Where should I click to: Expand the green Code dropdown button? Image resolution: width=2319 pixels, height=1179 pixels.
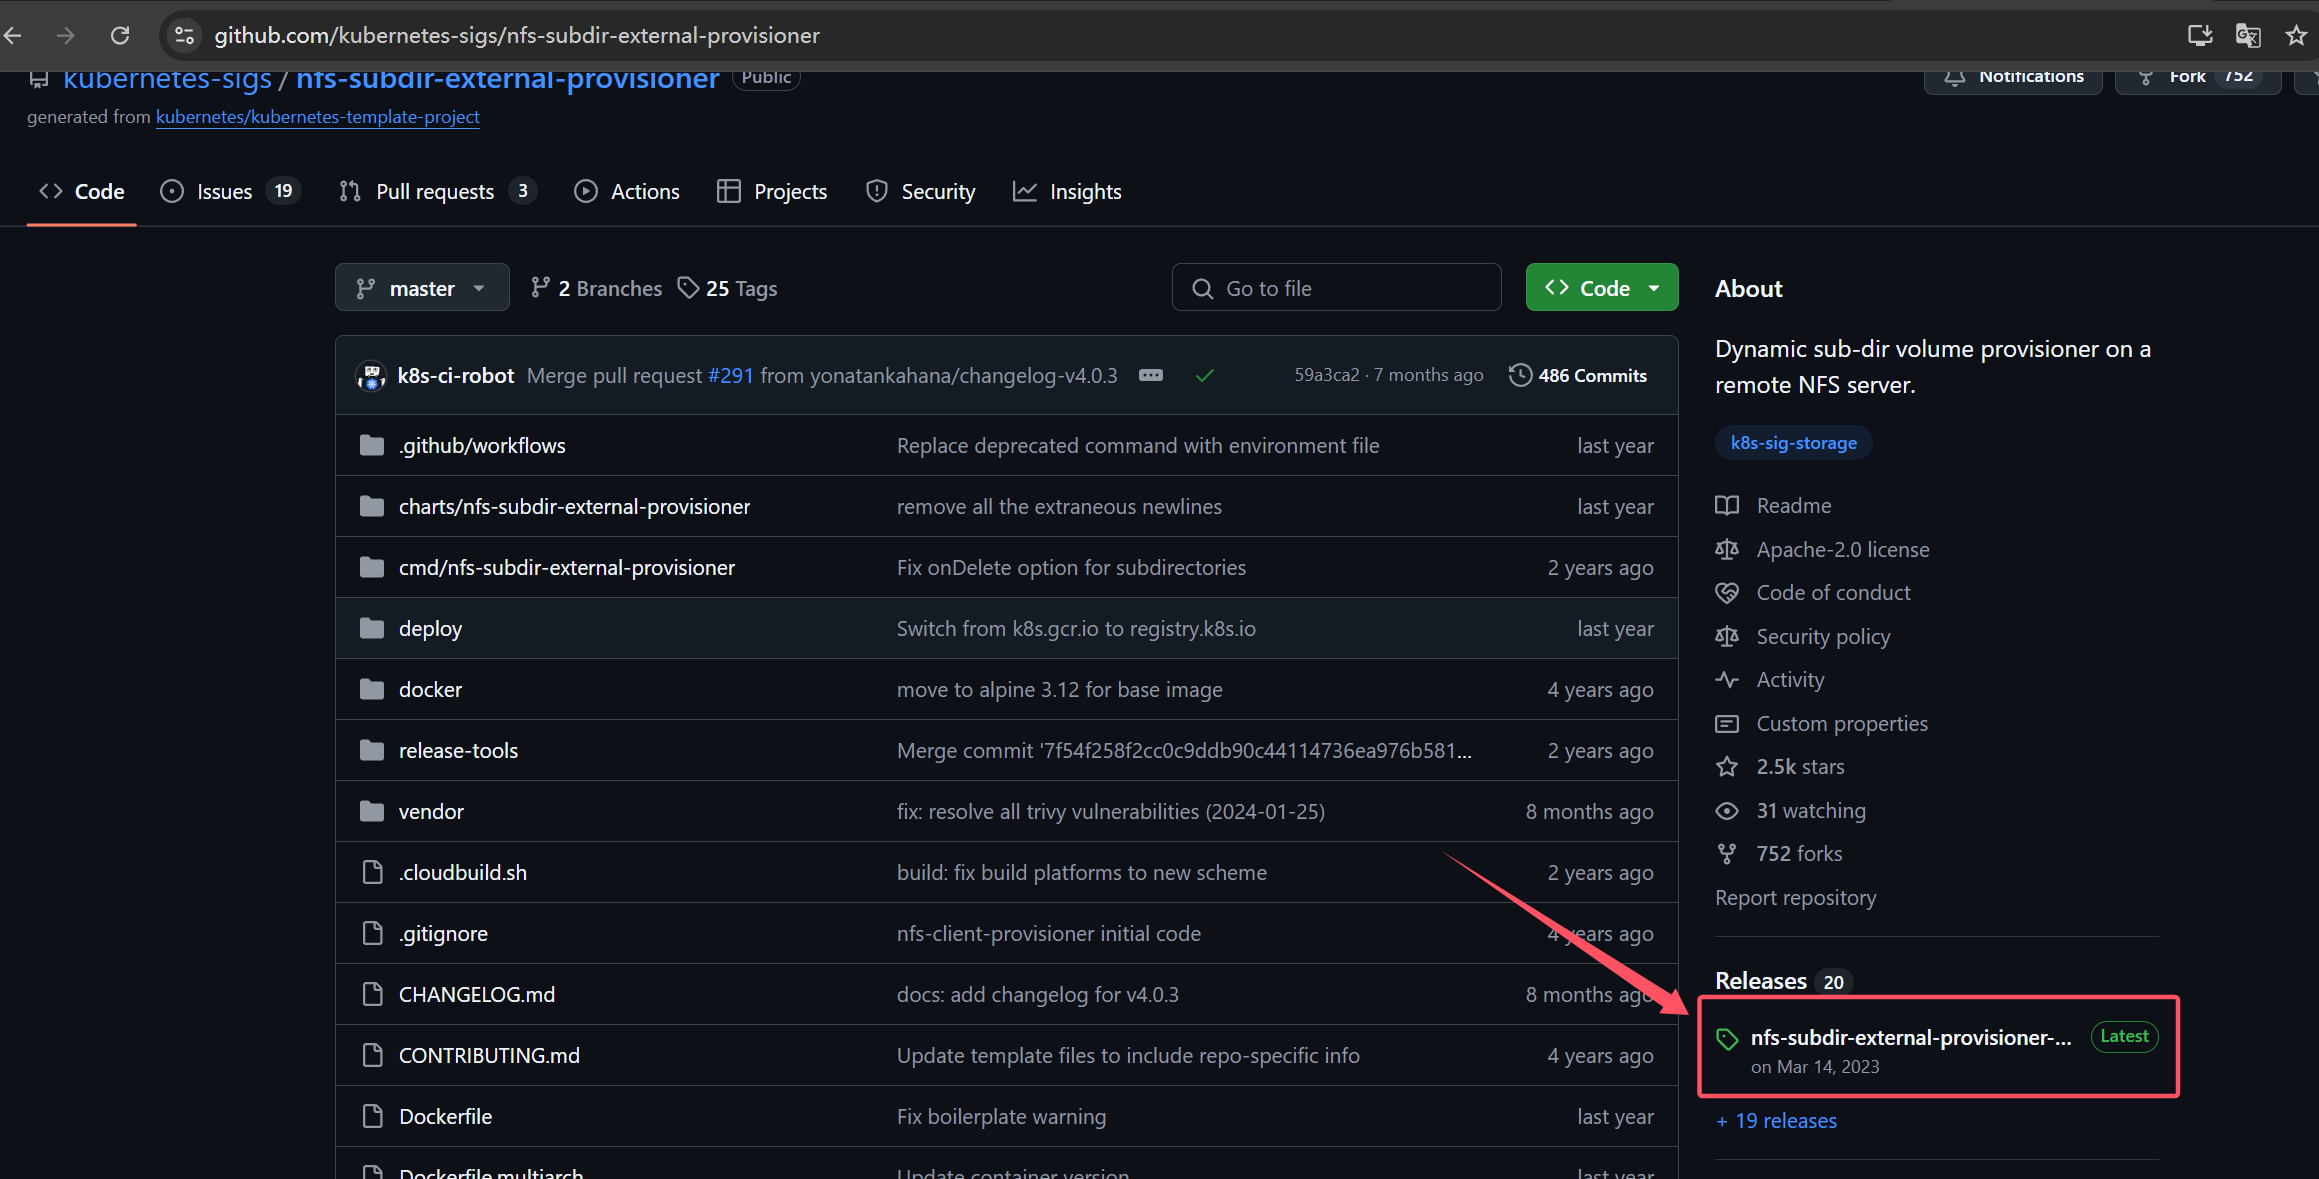pos(1601,288)
